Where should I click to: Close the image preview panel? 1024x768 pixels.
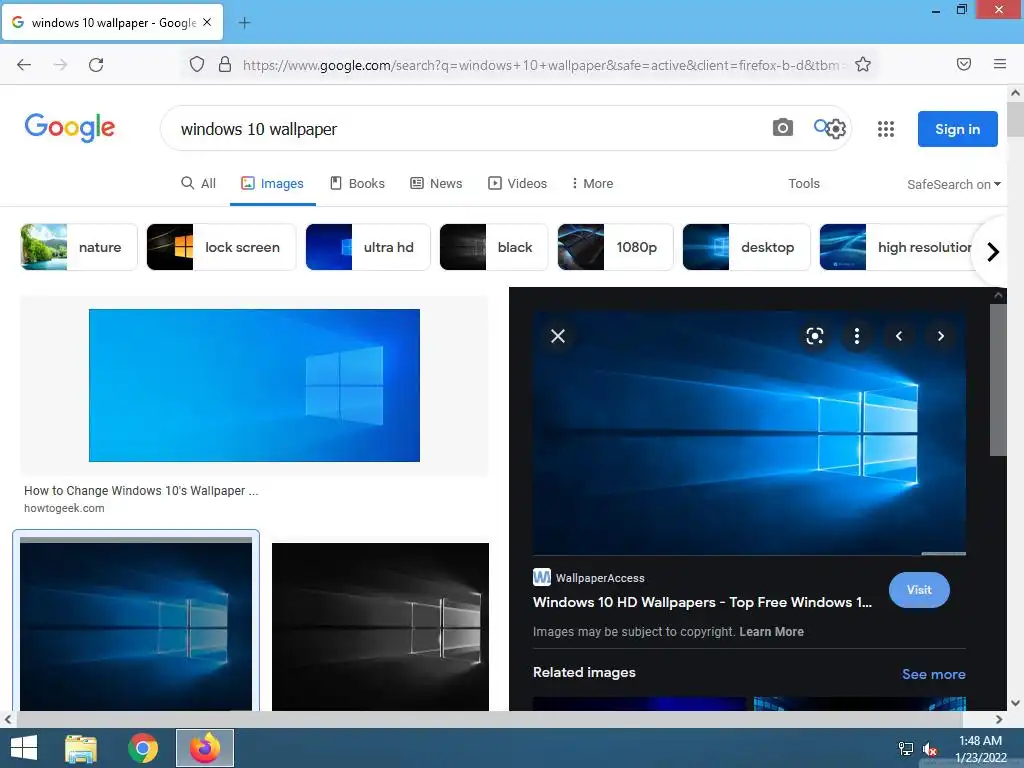(558, 336)
